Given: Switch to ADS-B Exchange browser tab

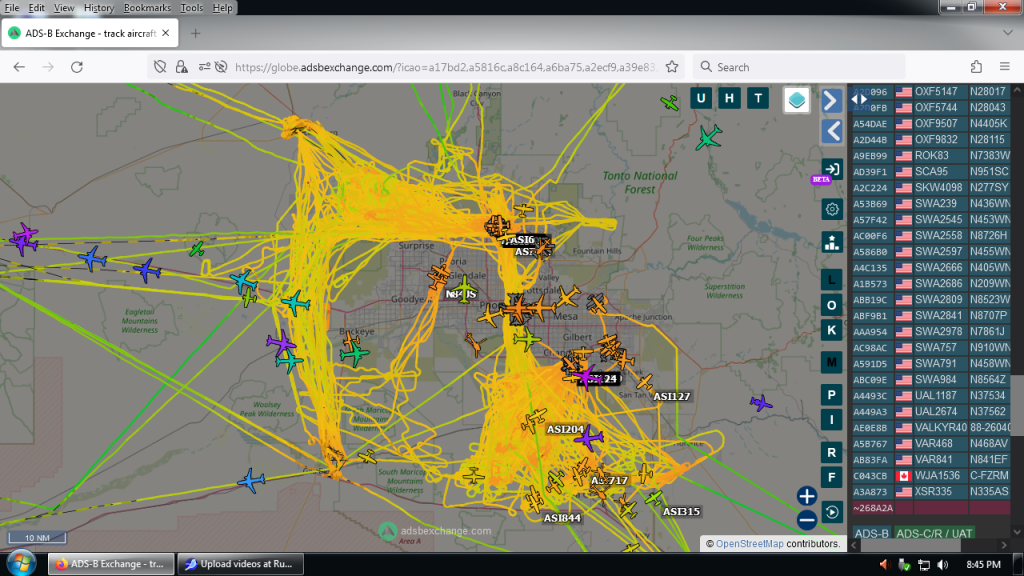Looking at the screenshot, I should pos(89,33).
